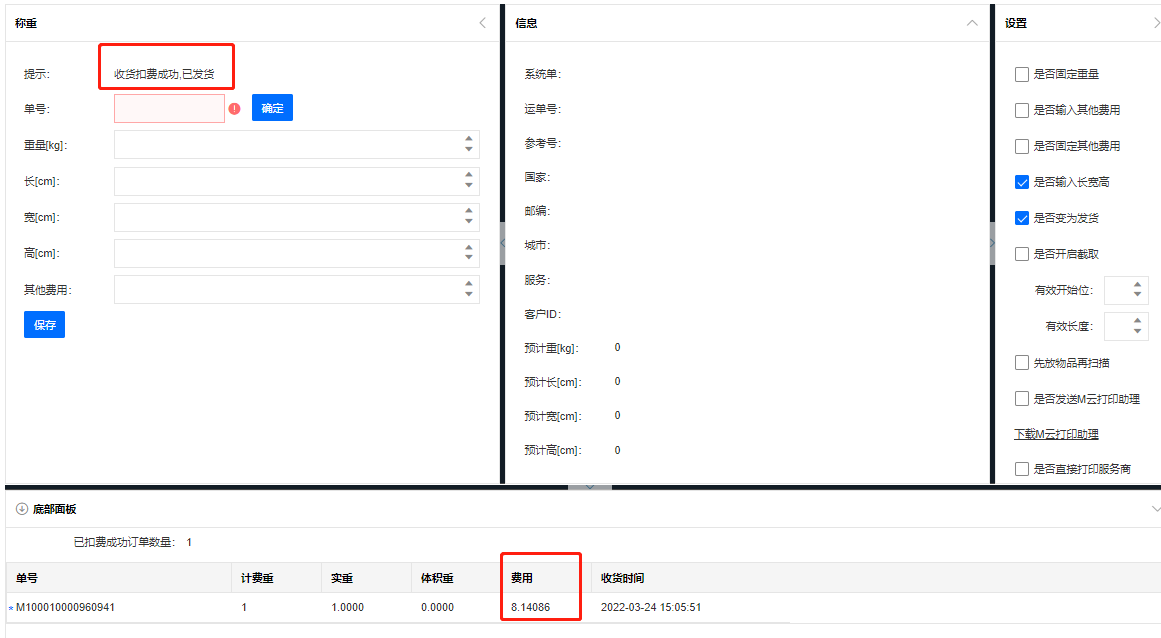Image resolution: width=1161 pixels, height=638 pixels.
Task: Collapse 底部面板 using the right-side chevron
Action: [x=1156, y=509]
